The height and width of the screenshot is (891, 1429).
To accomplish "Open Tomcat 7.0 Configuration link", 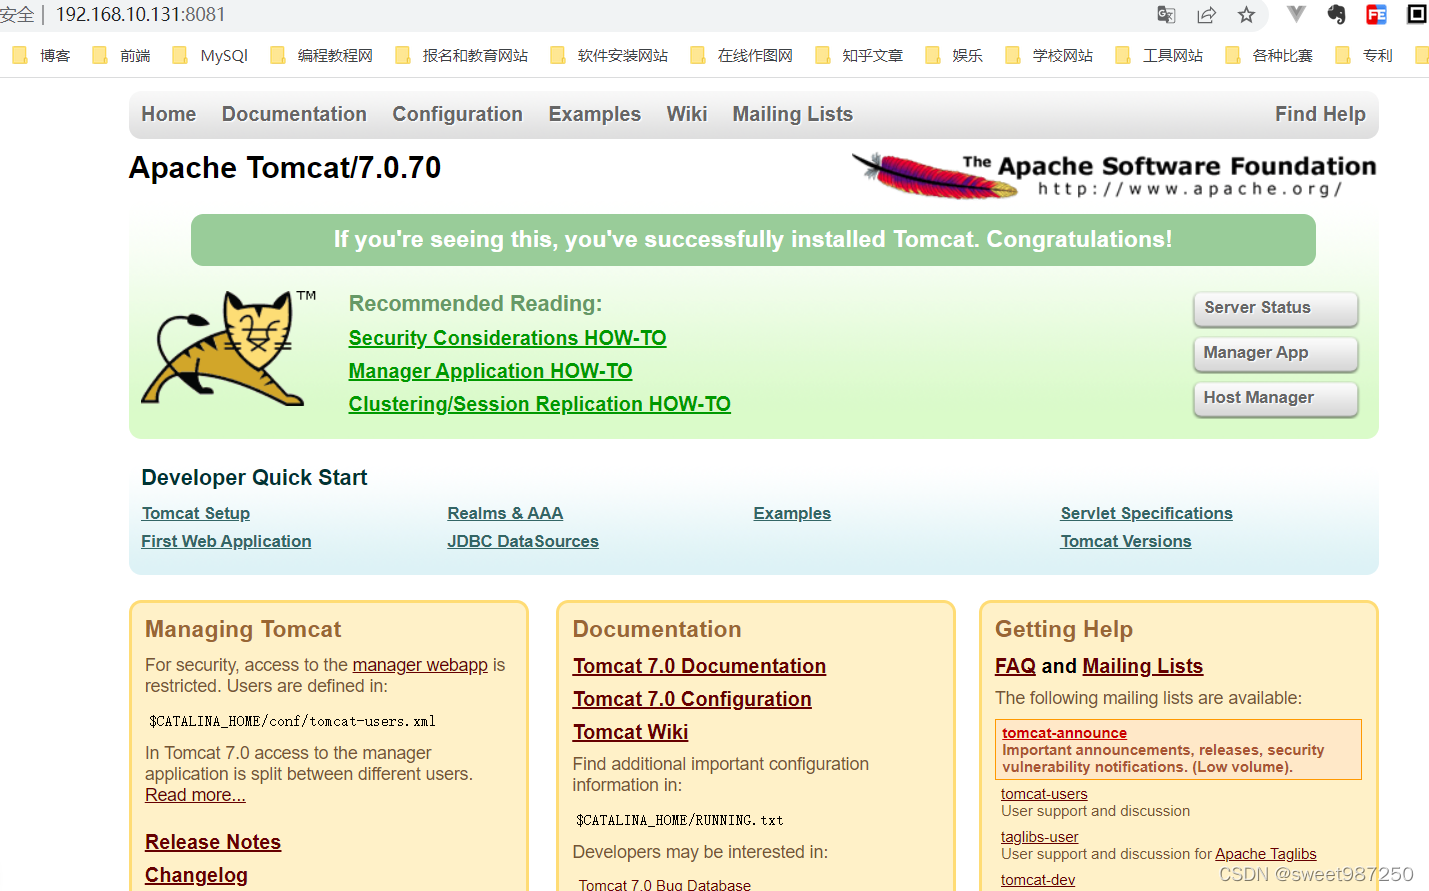I will [x=692, y=699].
